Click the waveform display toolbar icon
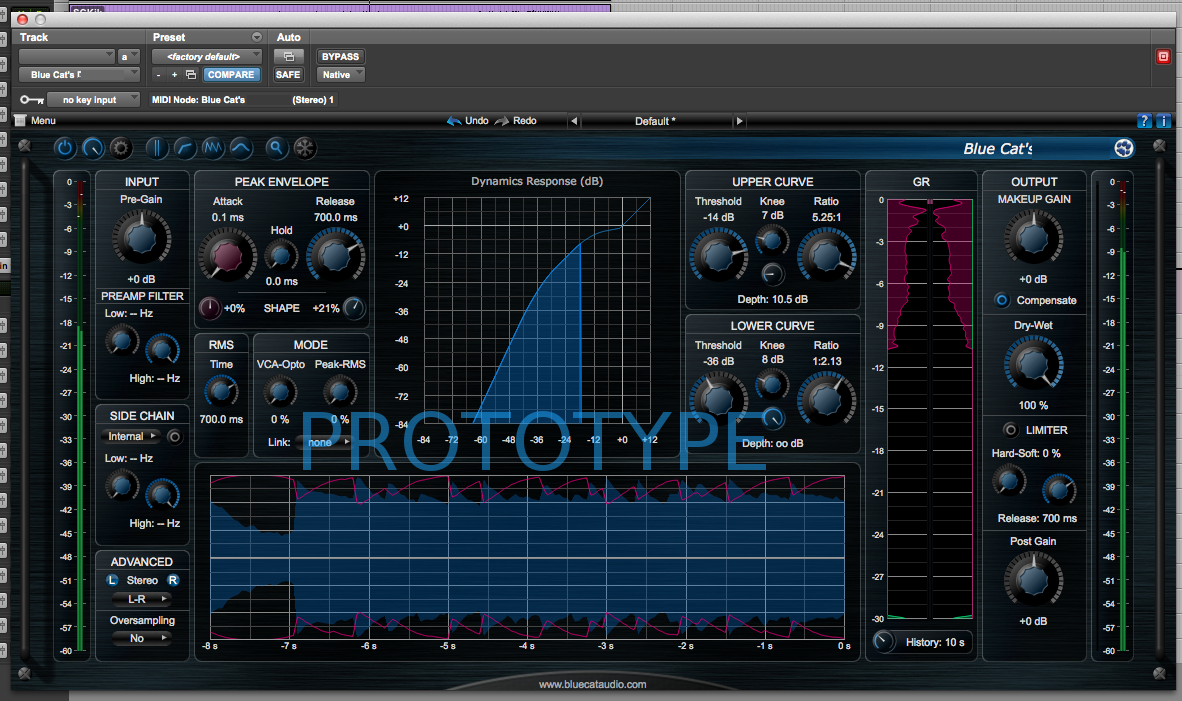Image resolution: width=1182 pixels, height=701 pixels. coord(213,148)
